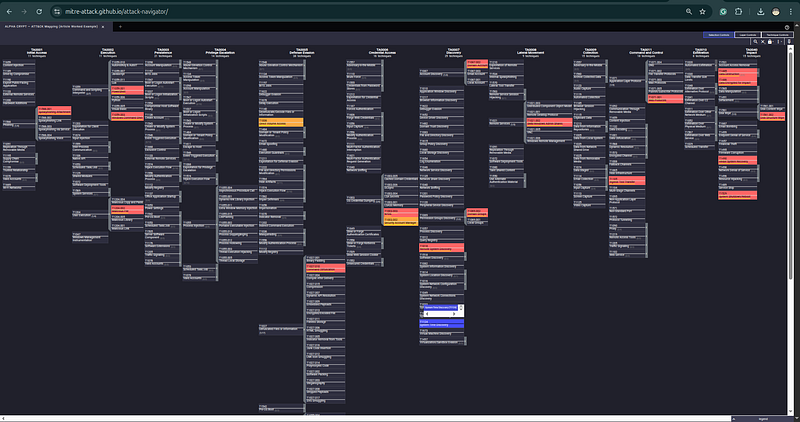Select the red Windows Command Shell cell
The width and height of the screenshot is (800, 422).
[127, 116]
